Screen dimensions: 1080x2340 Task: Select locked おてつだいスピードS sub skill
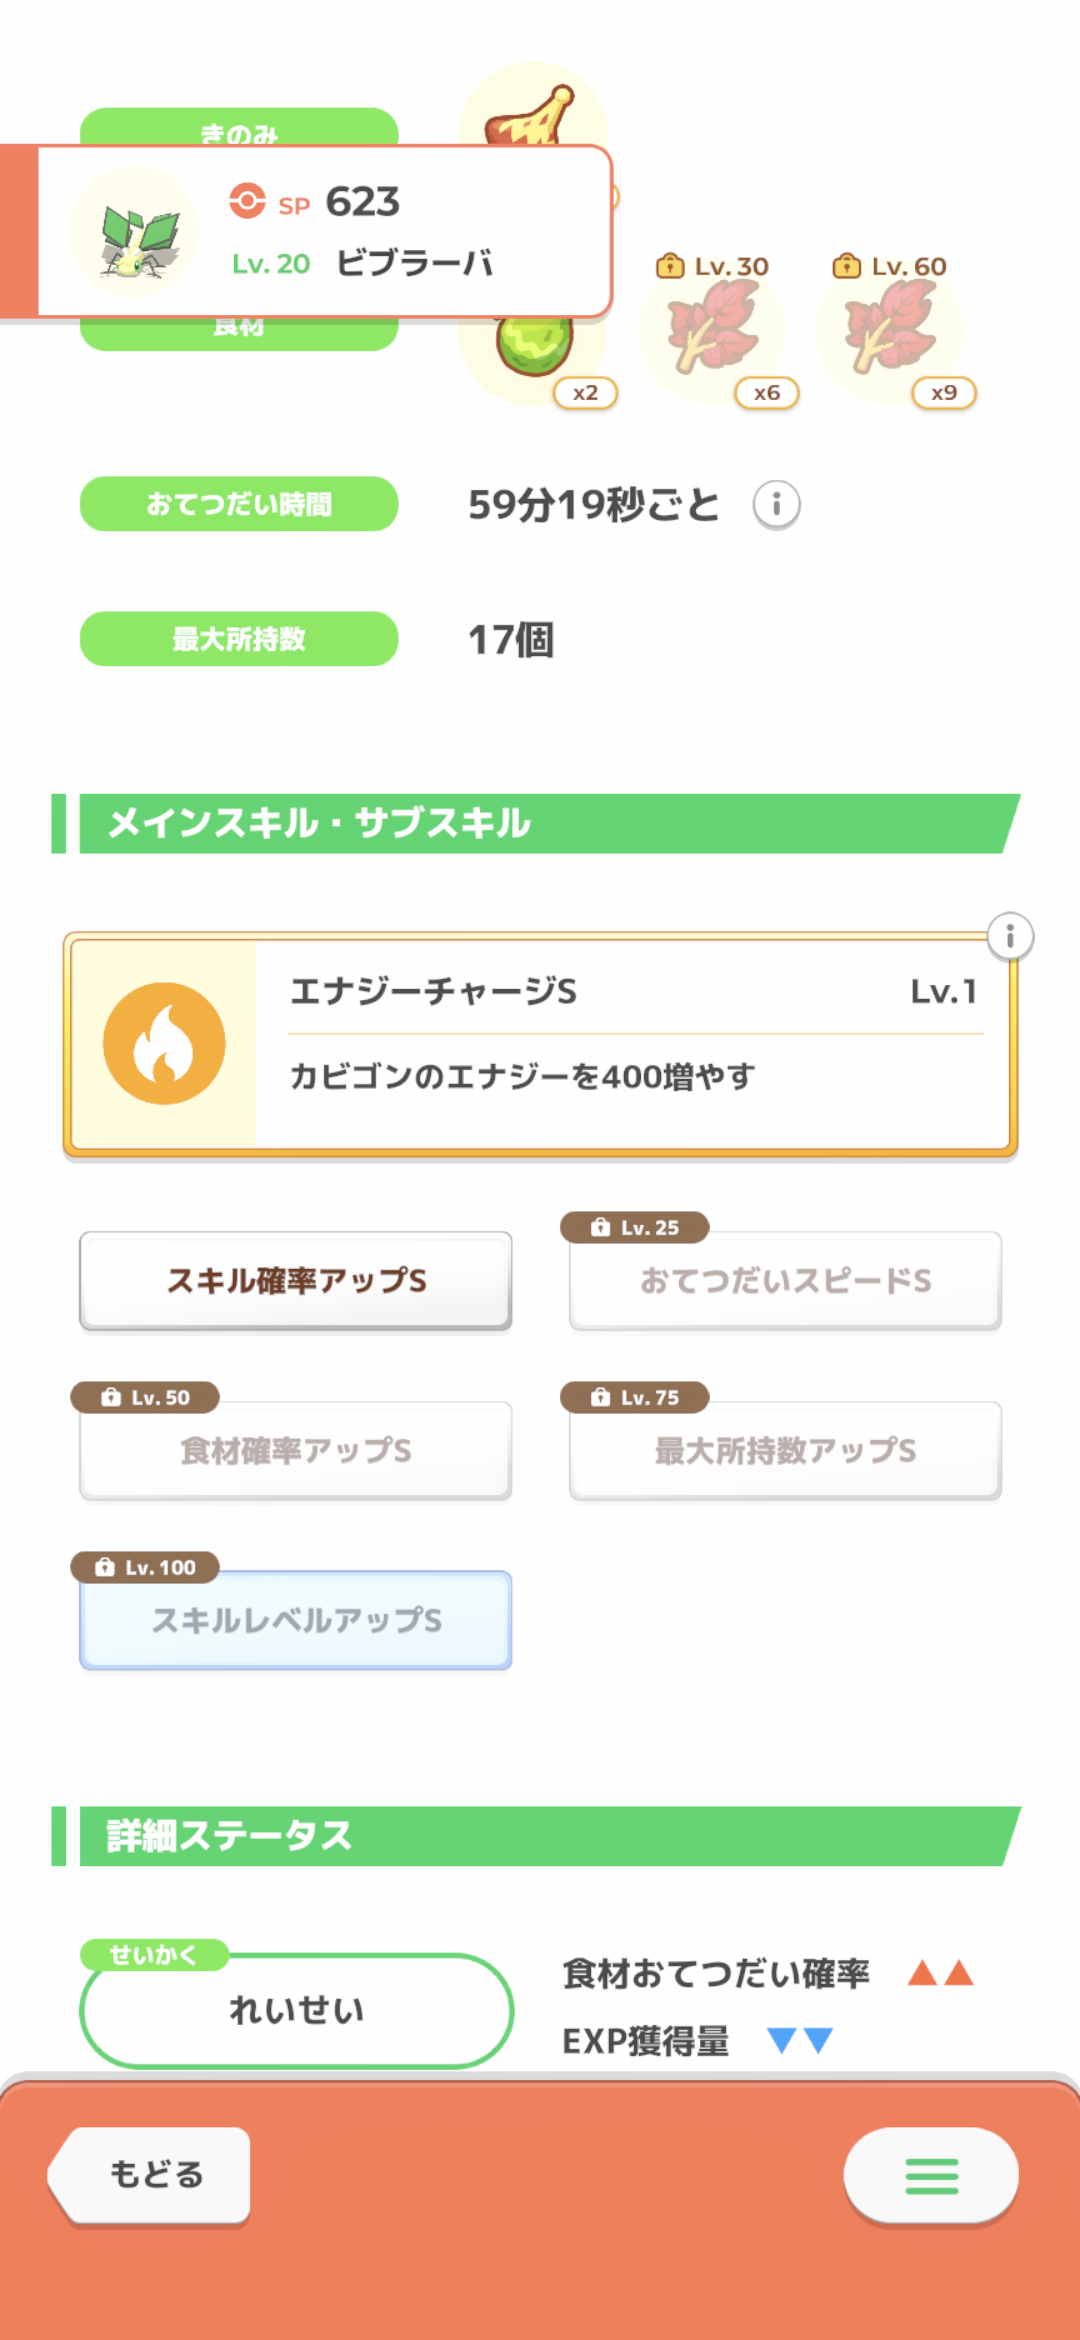[x=785, y=1280]
